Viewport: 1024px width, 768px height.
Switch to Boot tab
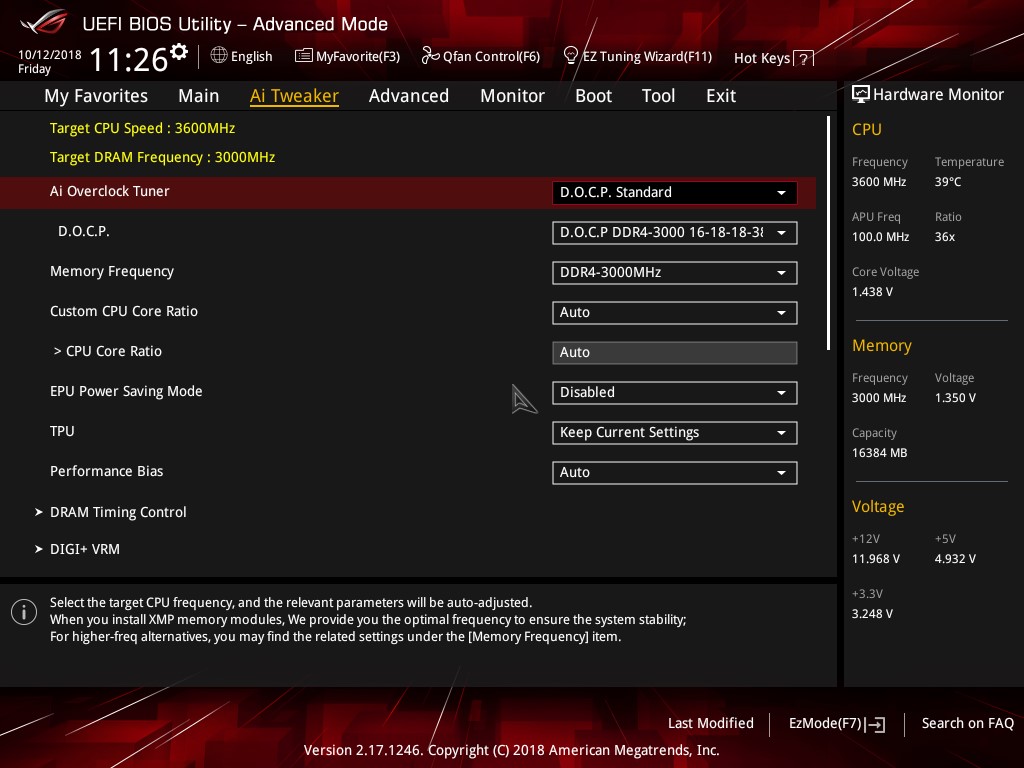(593, 96)
